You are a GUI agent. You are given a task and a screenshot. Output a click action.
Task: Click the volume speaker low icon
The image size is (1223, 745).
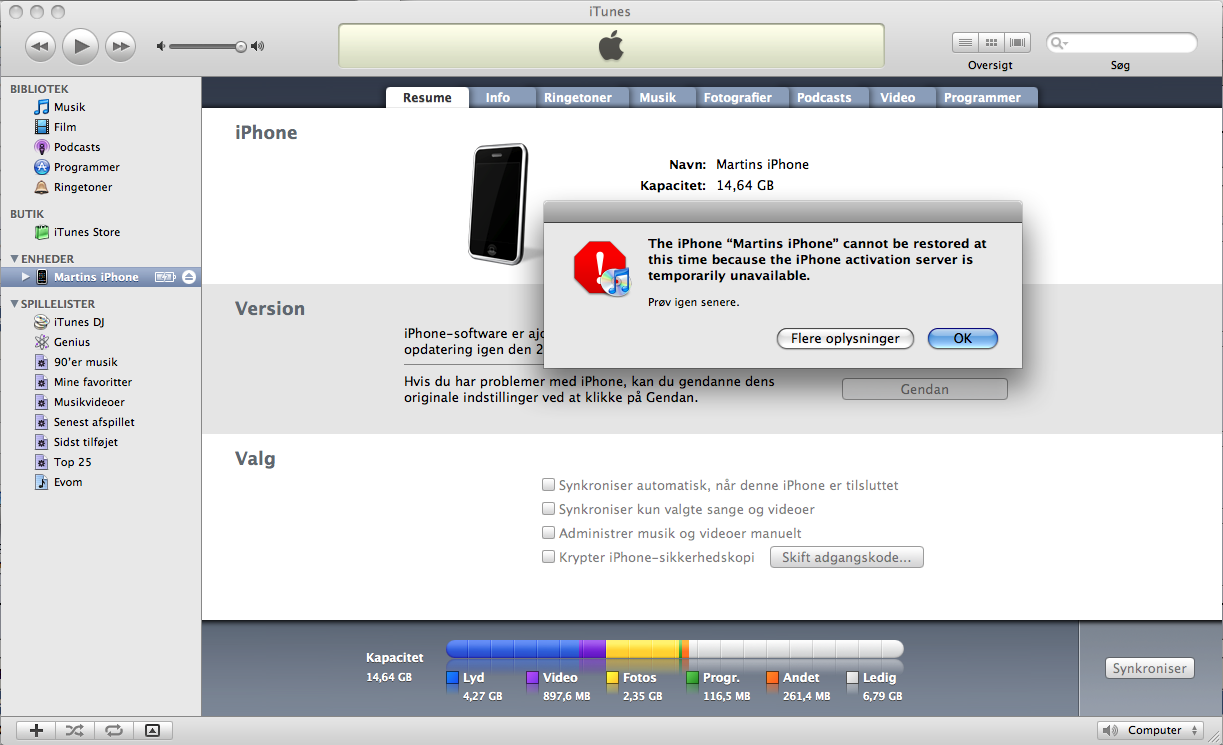161,46
